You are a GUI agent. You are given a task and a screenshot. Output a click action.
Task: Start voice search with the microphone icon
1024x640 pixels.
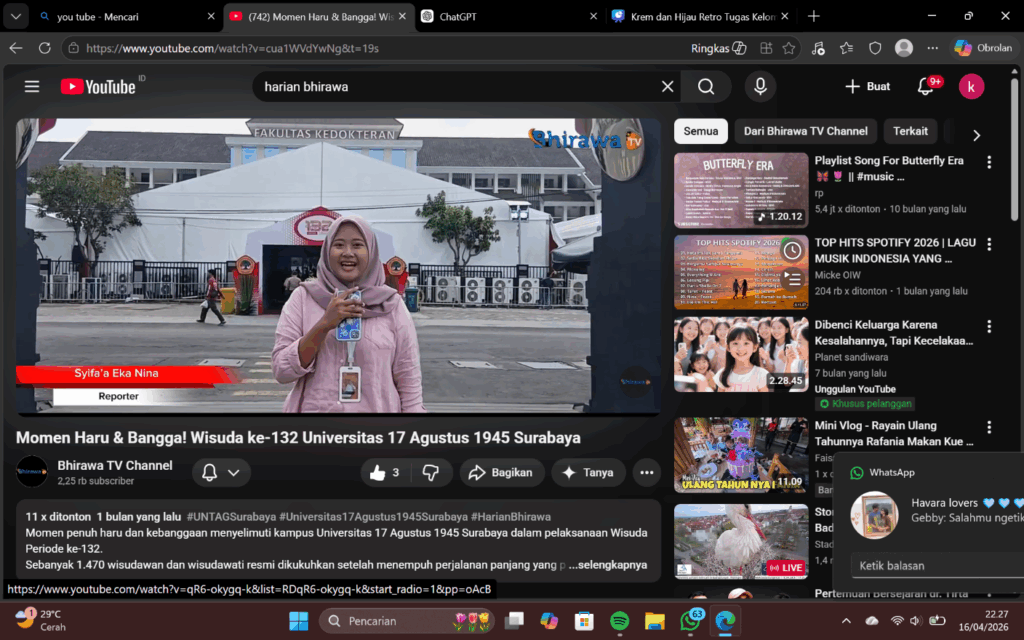coord(760,87)
